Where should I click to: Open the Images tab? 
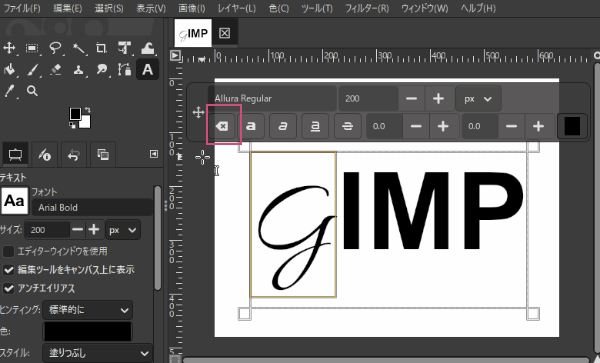pos(103,154)
